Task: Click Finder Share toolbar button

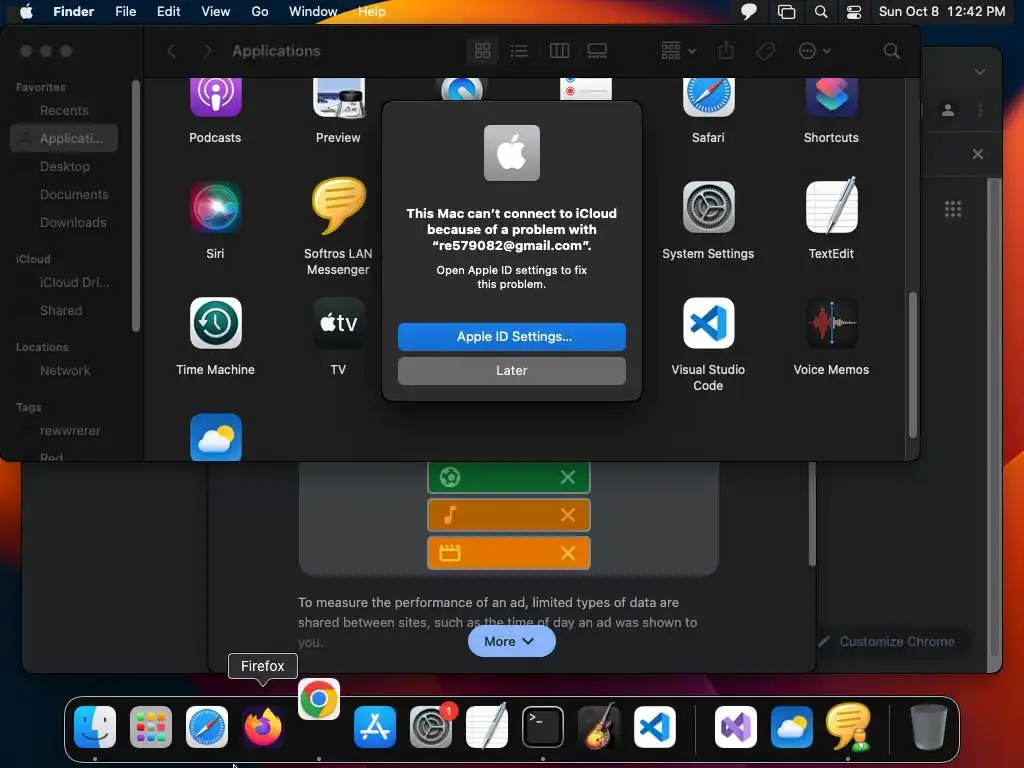Action: tap(726, 51)
